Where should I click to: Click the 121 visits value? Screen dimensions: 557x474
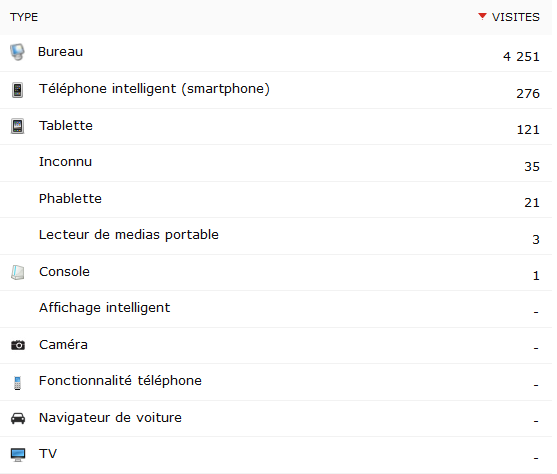click(x=528, y=130)
